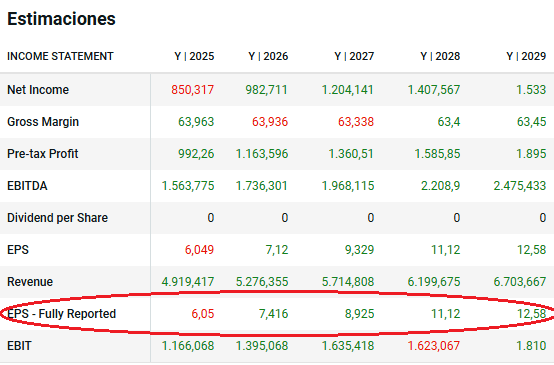Click Net Income 2028 value 1.407,567
Image resolution: width=554 pixels, height=365 pixels.
coord(434,90)
